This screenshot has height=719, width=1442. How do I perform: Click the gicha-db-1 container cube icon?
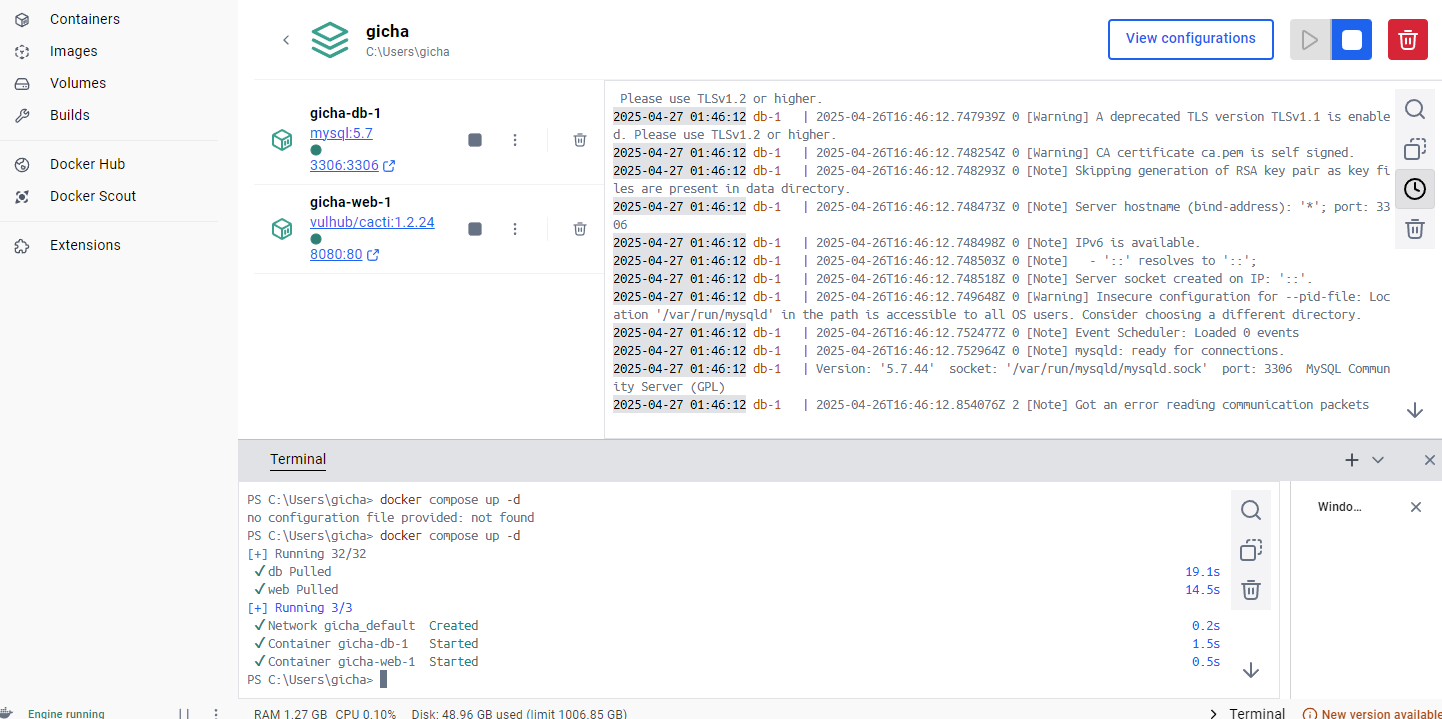point(282,140)
